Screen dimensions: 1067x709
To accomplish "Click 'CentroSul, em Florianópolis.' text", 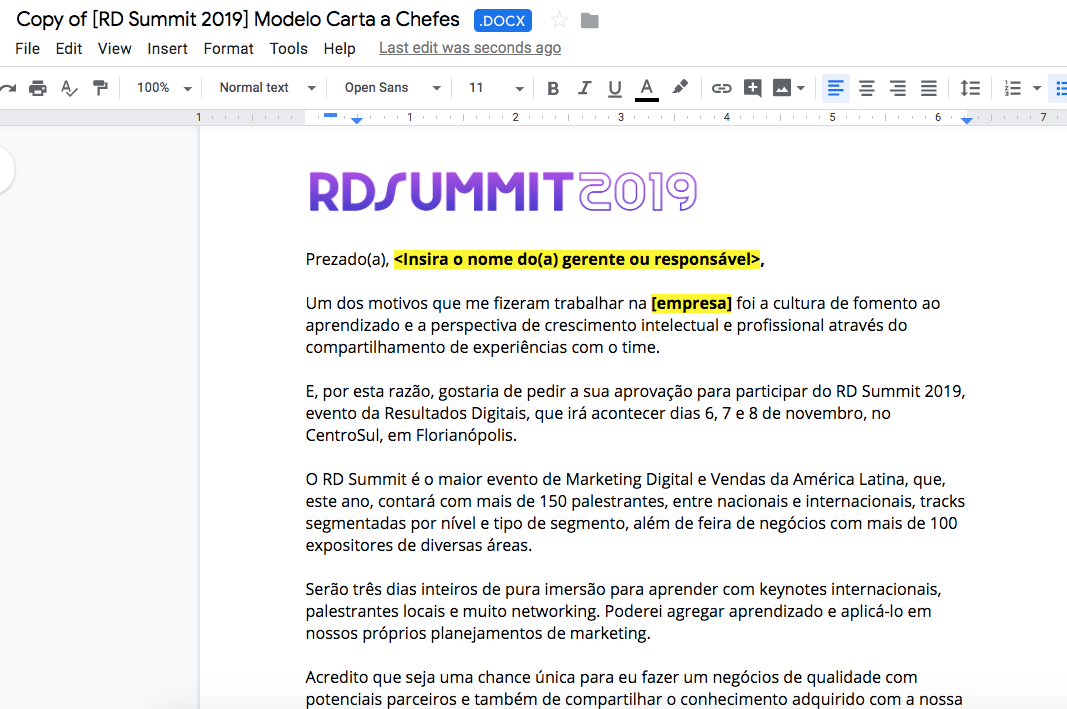I will point(411,435).
